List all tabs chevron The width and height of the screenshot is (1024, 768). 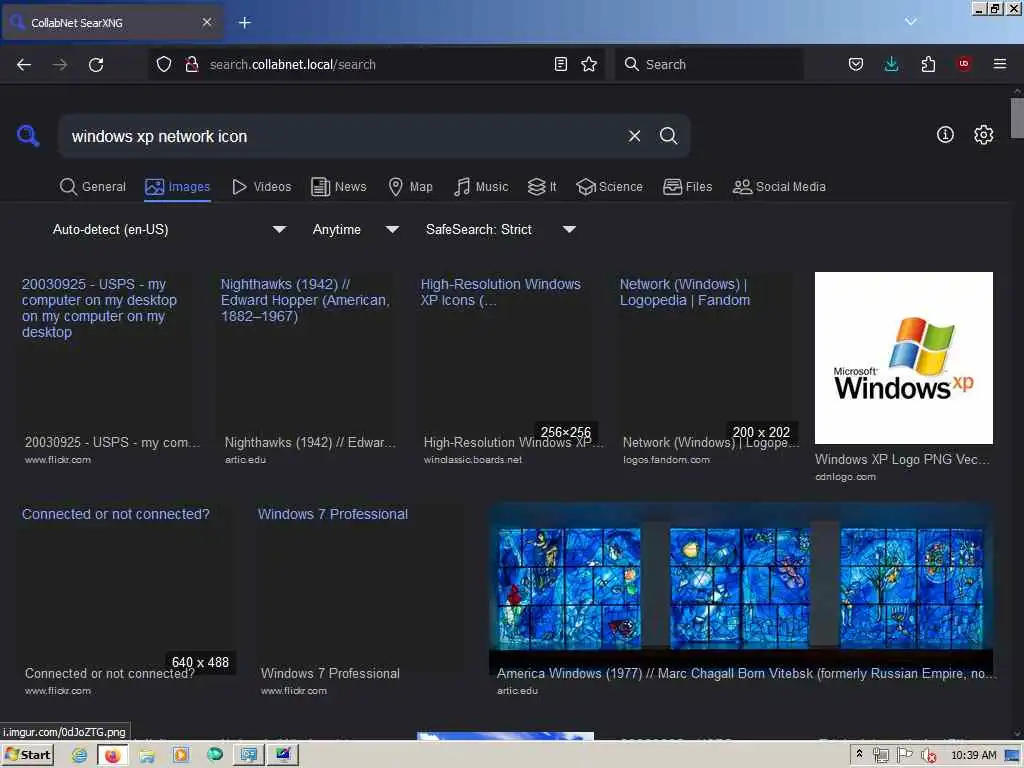[x=911, y=22]
